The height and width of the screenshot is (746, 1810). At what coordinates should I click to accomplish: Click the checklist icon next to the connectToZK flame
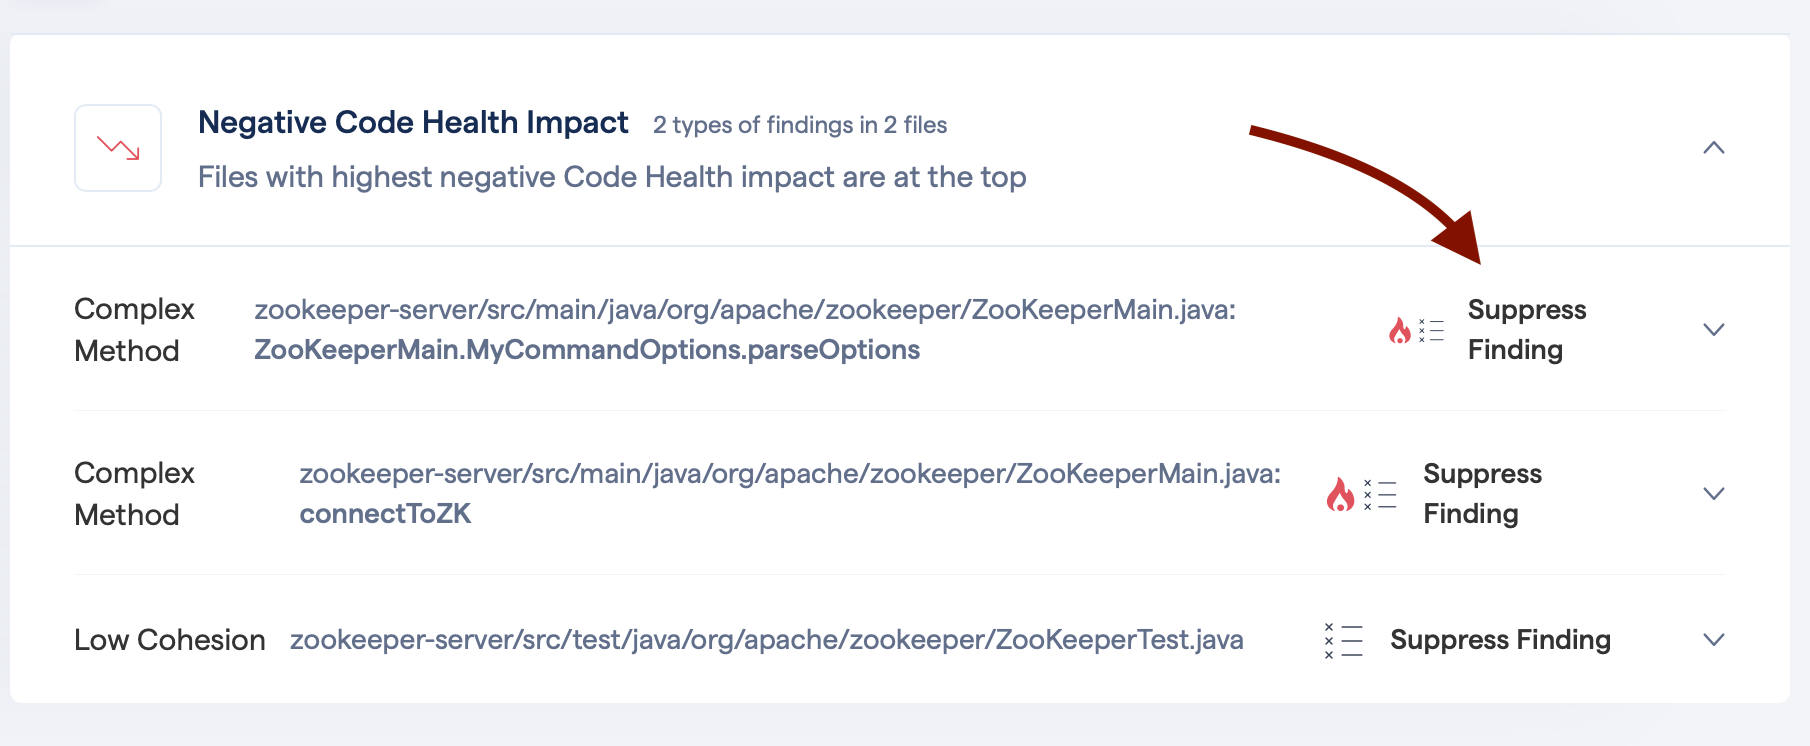pyautogui.click(x=1381, y=493)
